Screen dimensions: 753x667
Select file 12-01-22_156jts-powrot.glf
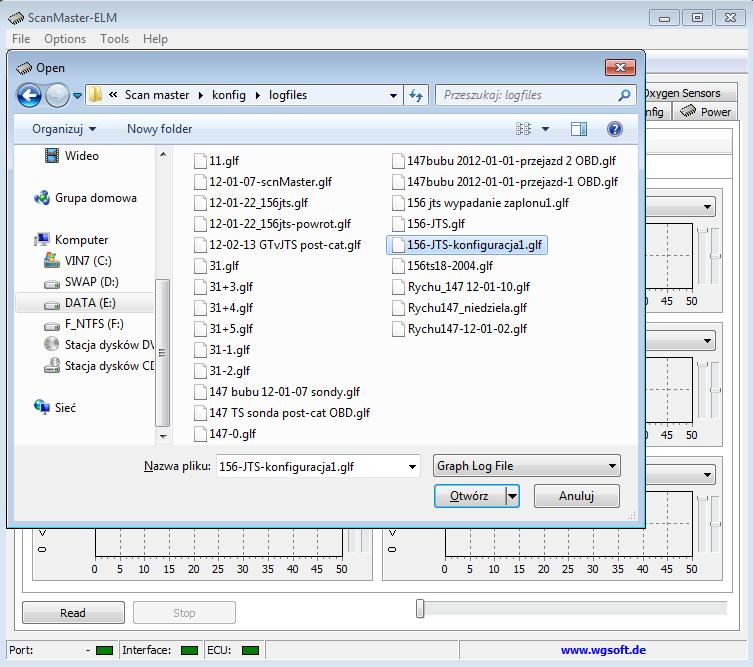[x=273, y=224]
